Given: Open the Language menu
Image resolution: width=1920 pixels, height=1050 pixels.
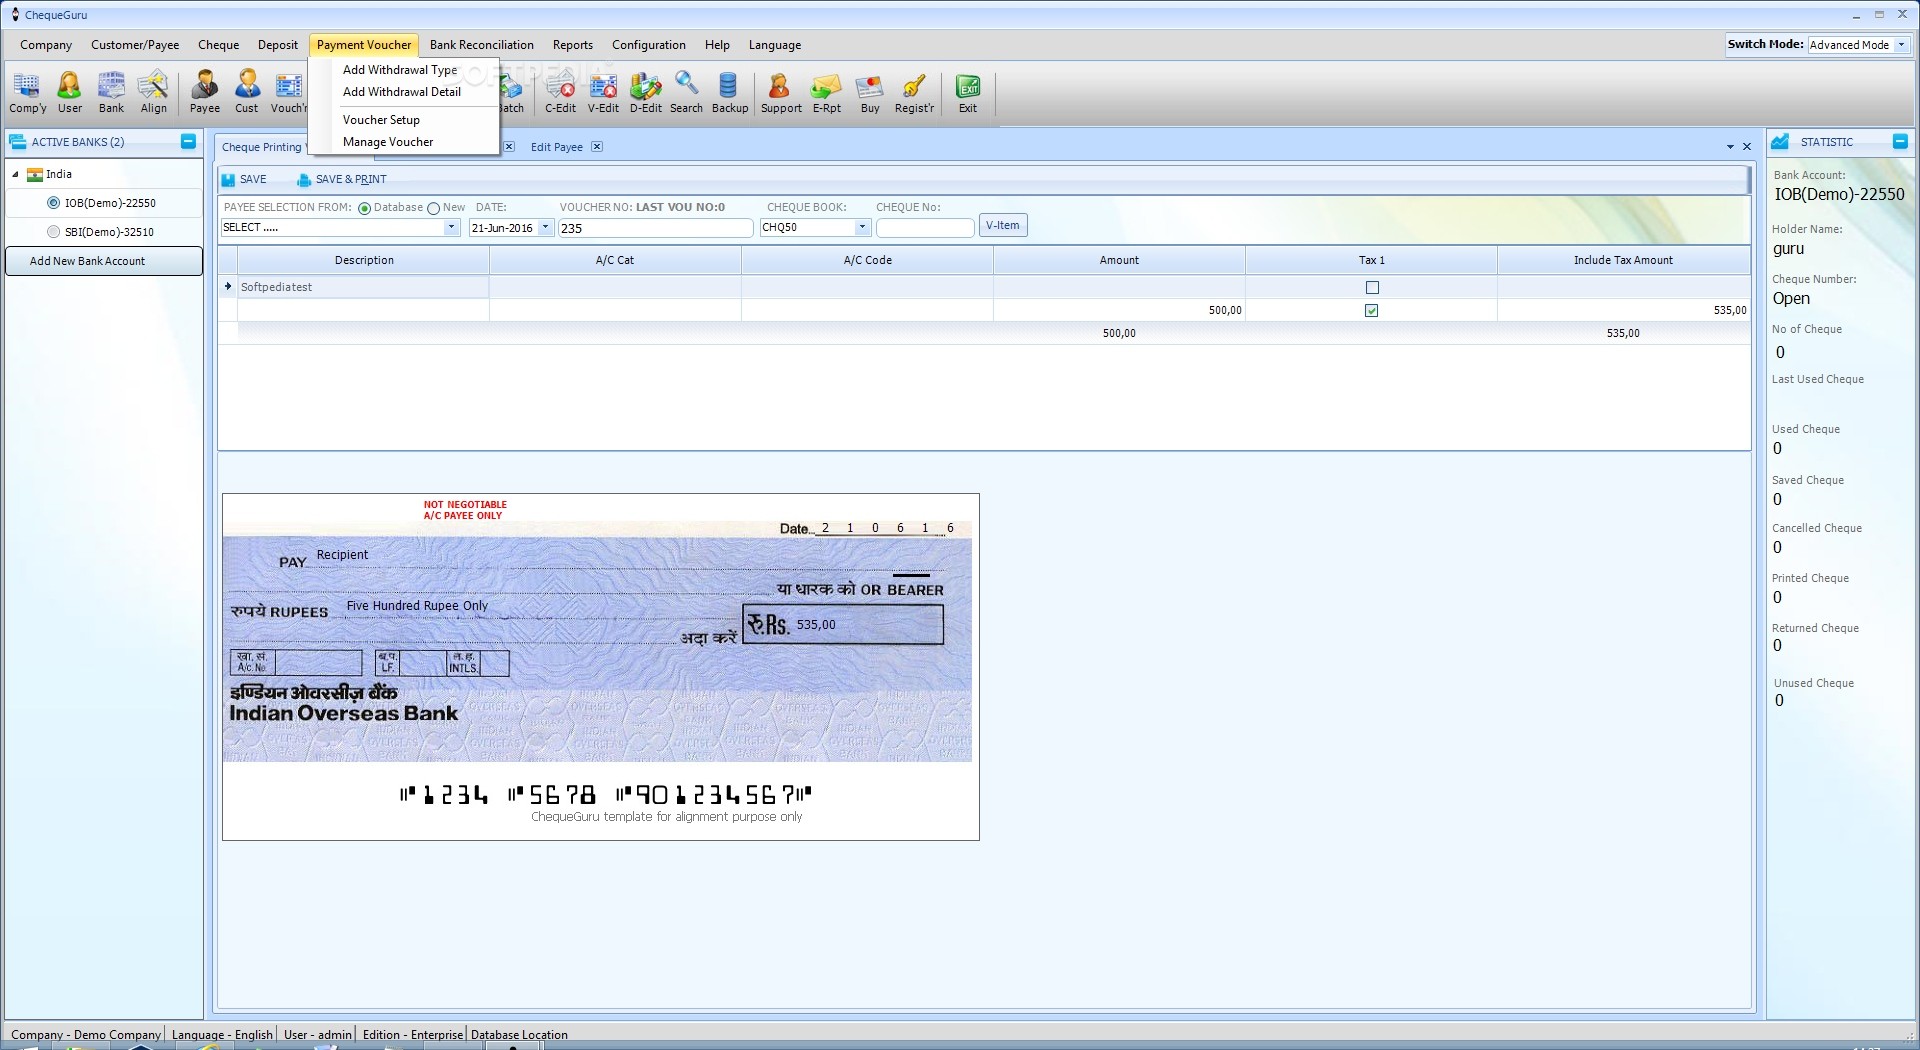Looking at the screenshot, I should [775, 45].
